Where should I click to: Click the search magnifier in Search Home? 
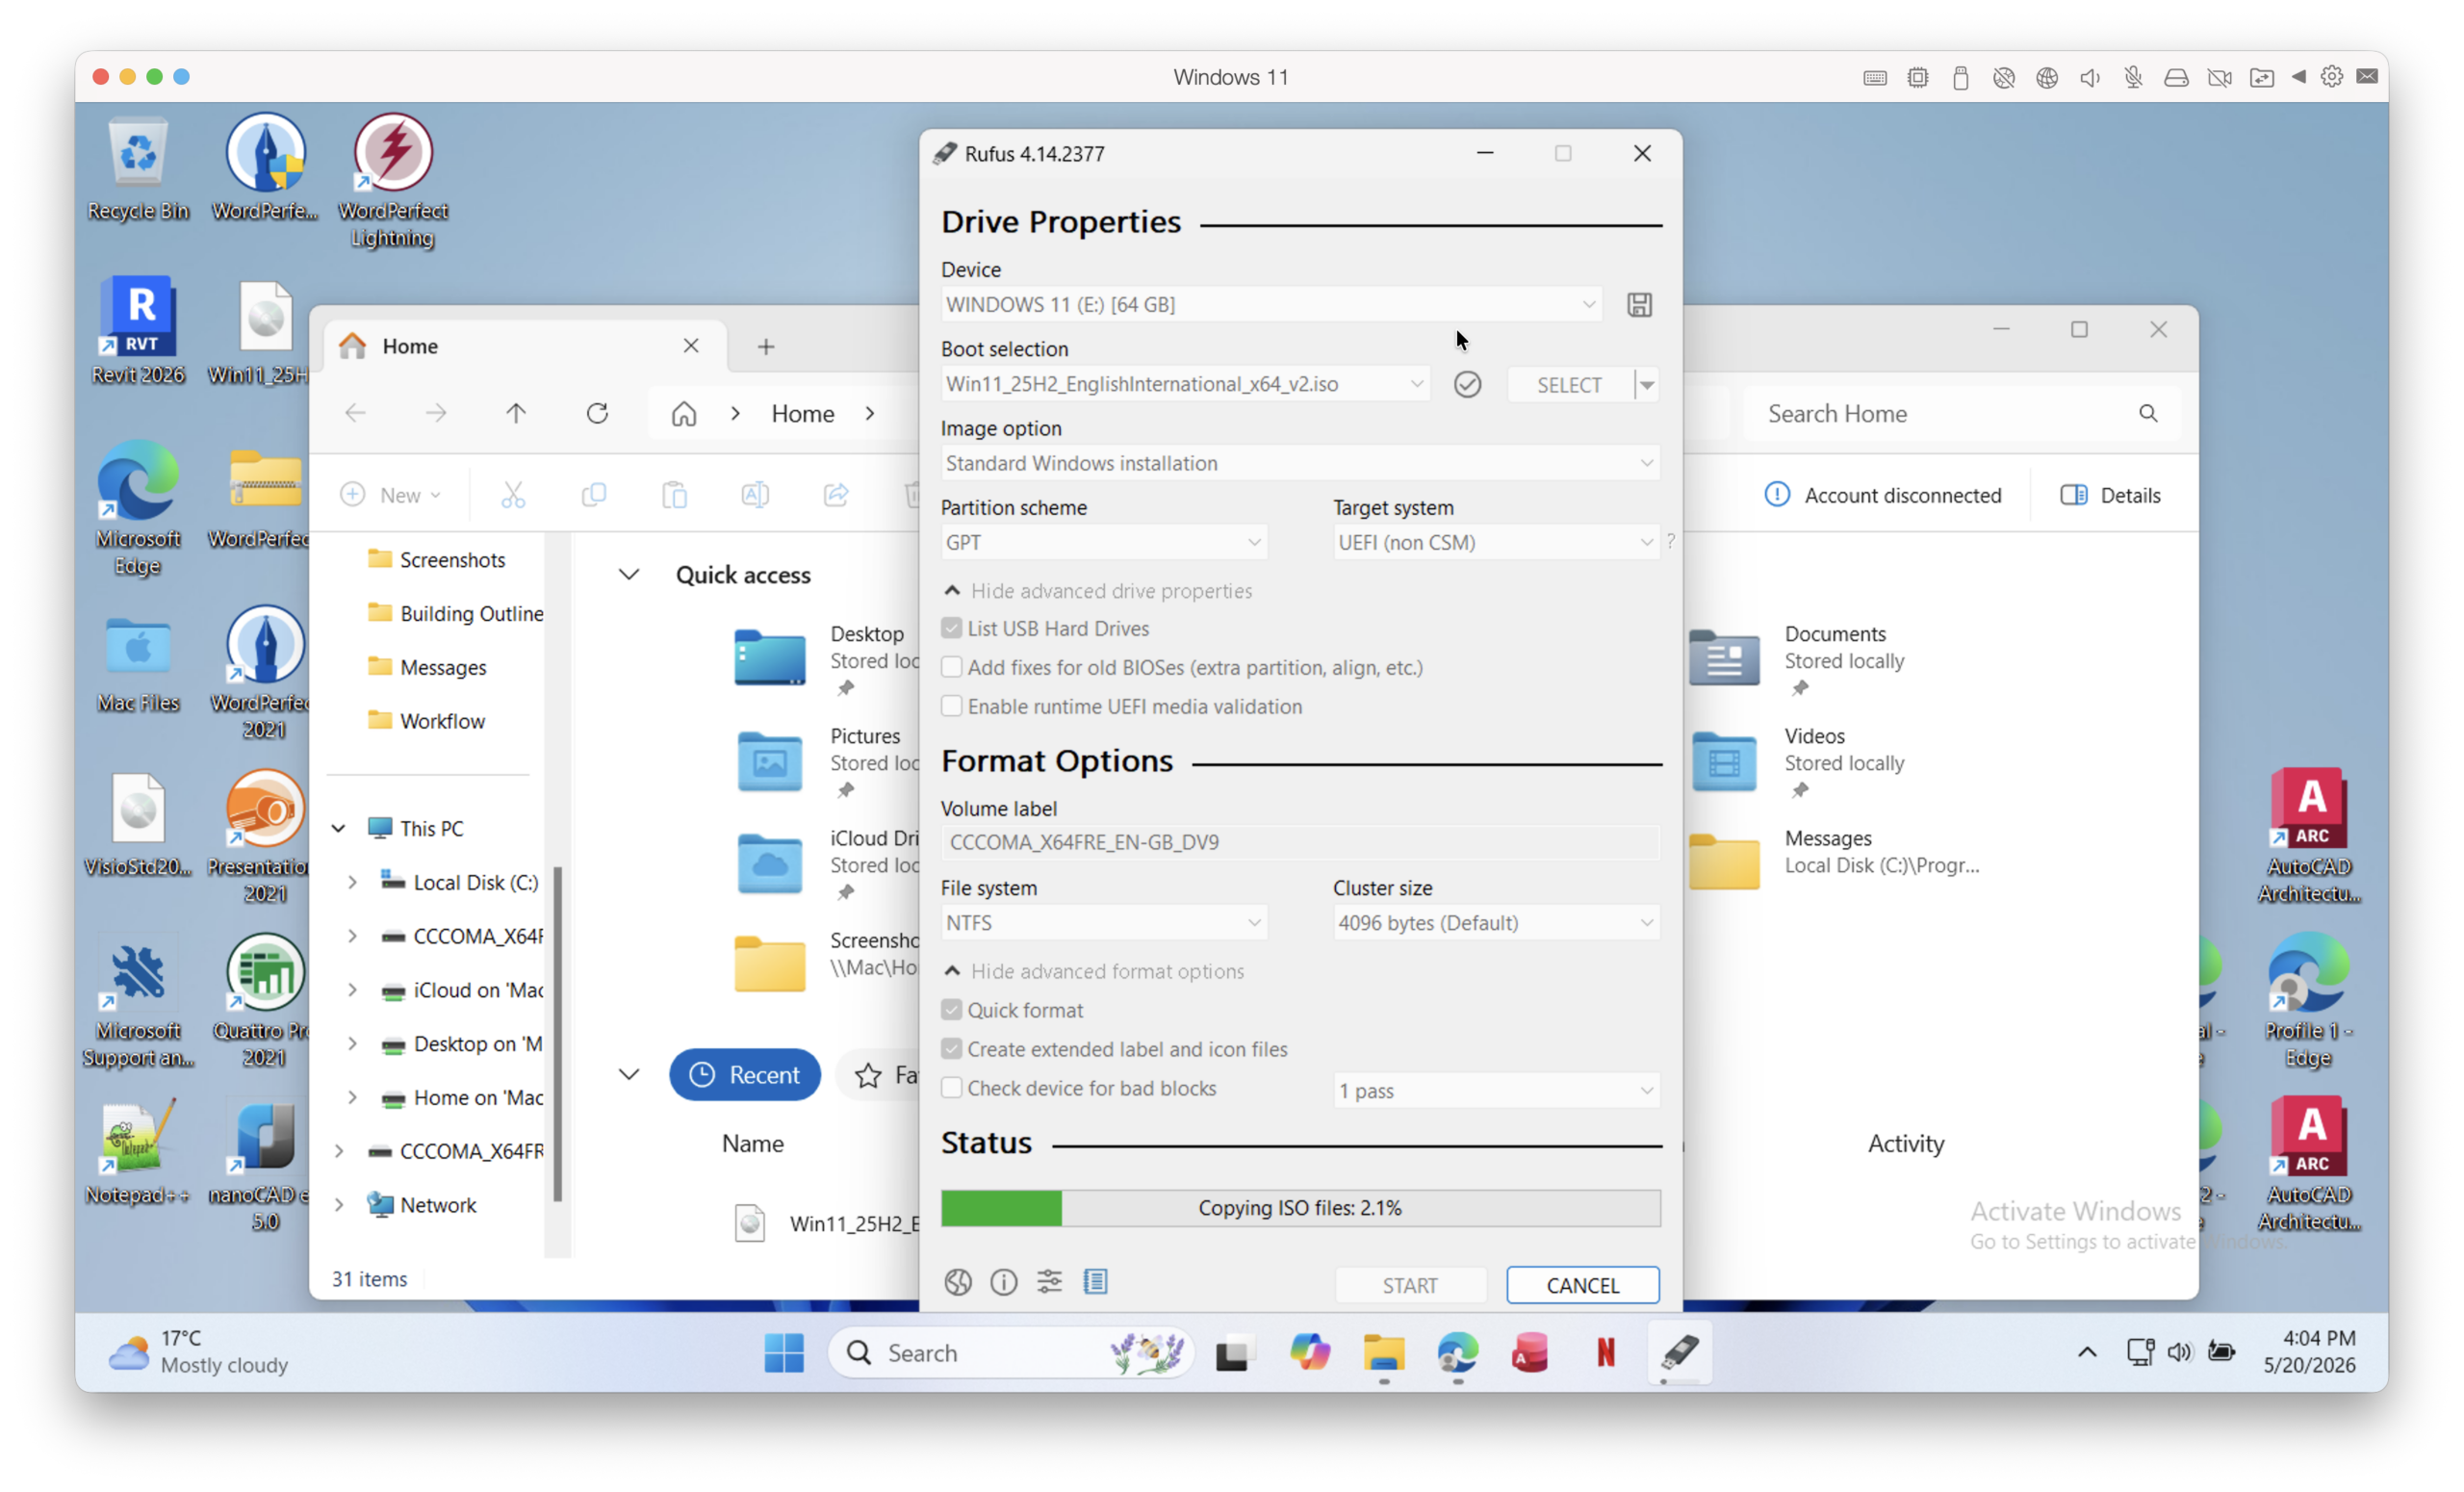2148,414
